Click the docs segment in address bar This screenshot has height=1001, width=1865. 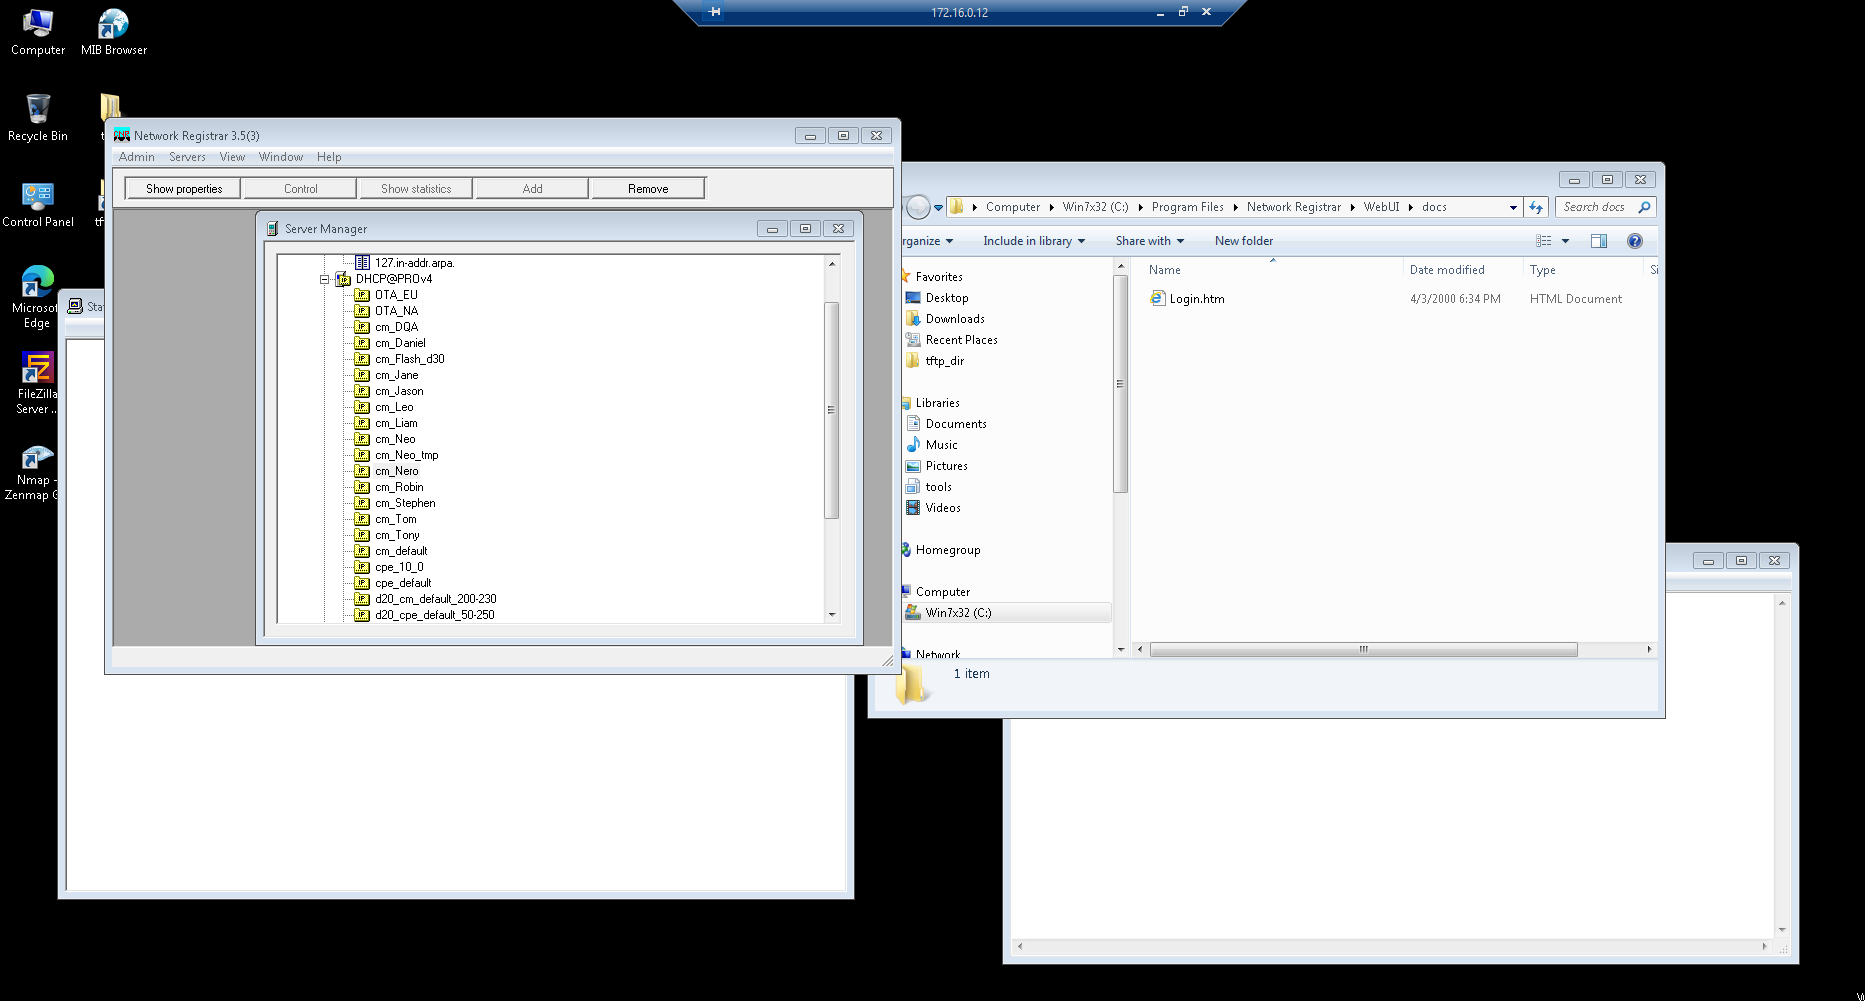(x=1434, y=207)
